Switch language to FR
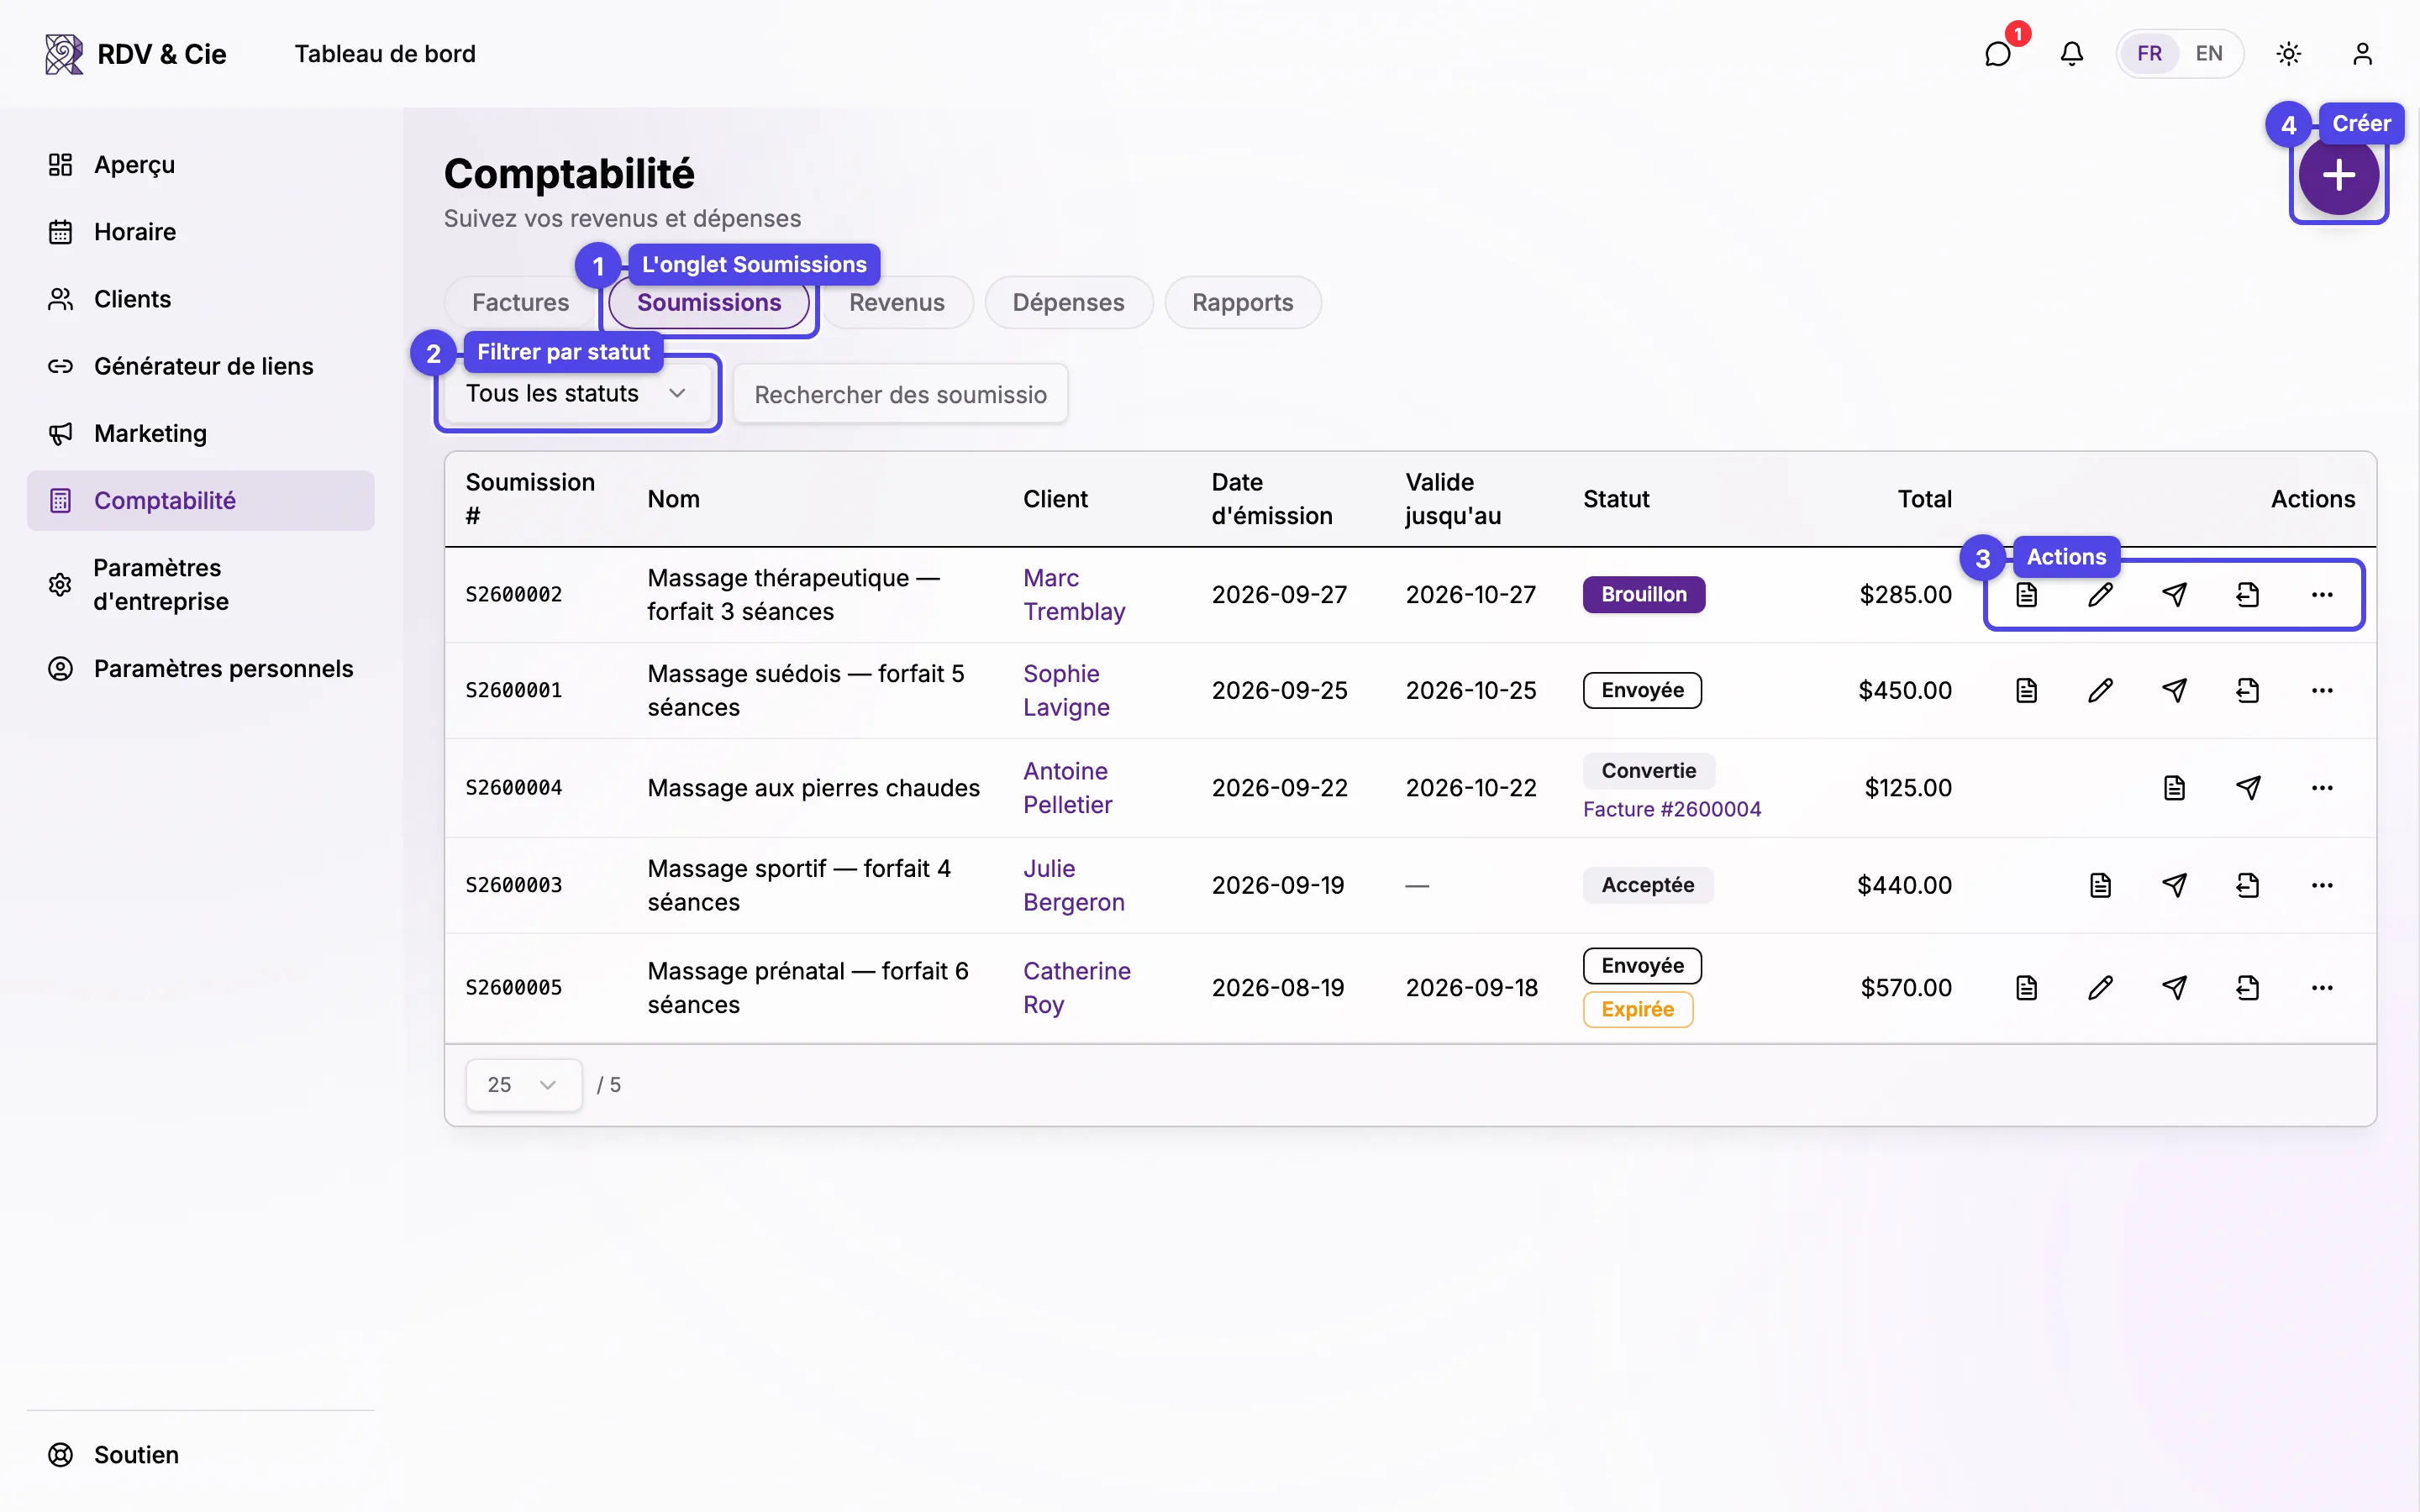The height and width of the screenshot is (1512, 2420). 2149,54
